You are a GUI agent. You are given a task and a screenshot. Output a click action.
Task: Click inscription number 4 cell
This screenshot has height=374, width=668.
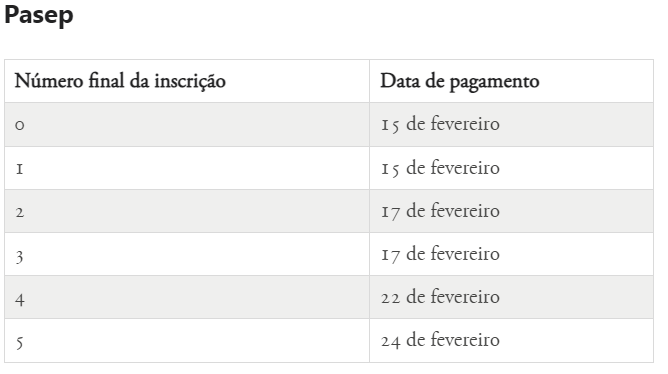pyautogui.click(x=187, y=297)
